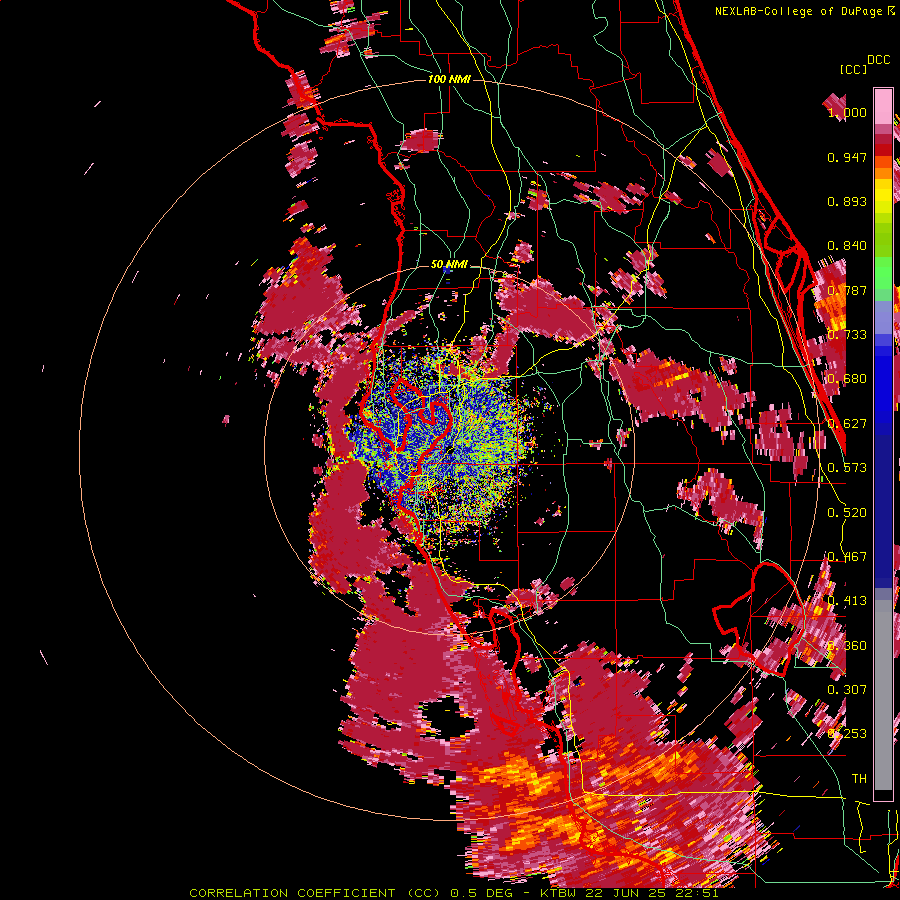
Task: Click the 0.680 scale value
Action: [x=847, y=379]
